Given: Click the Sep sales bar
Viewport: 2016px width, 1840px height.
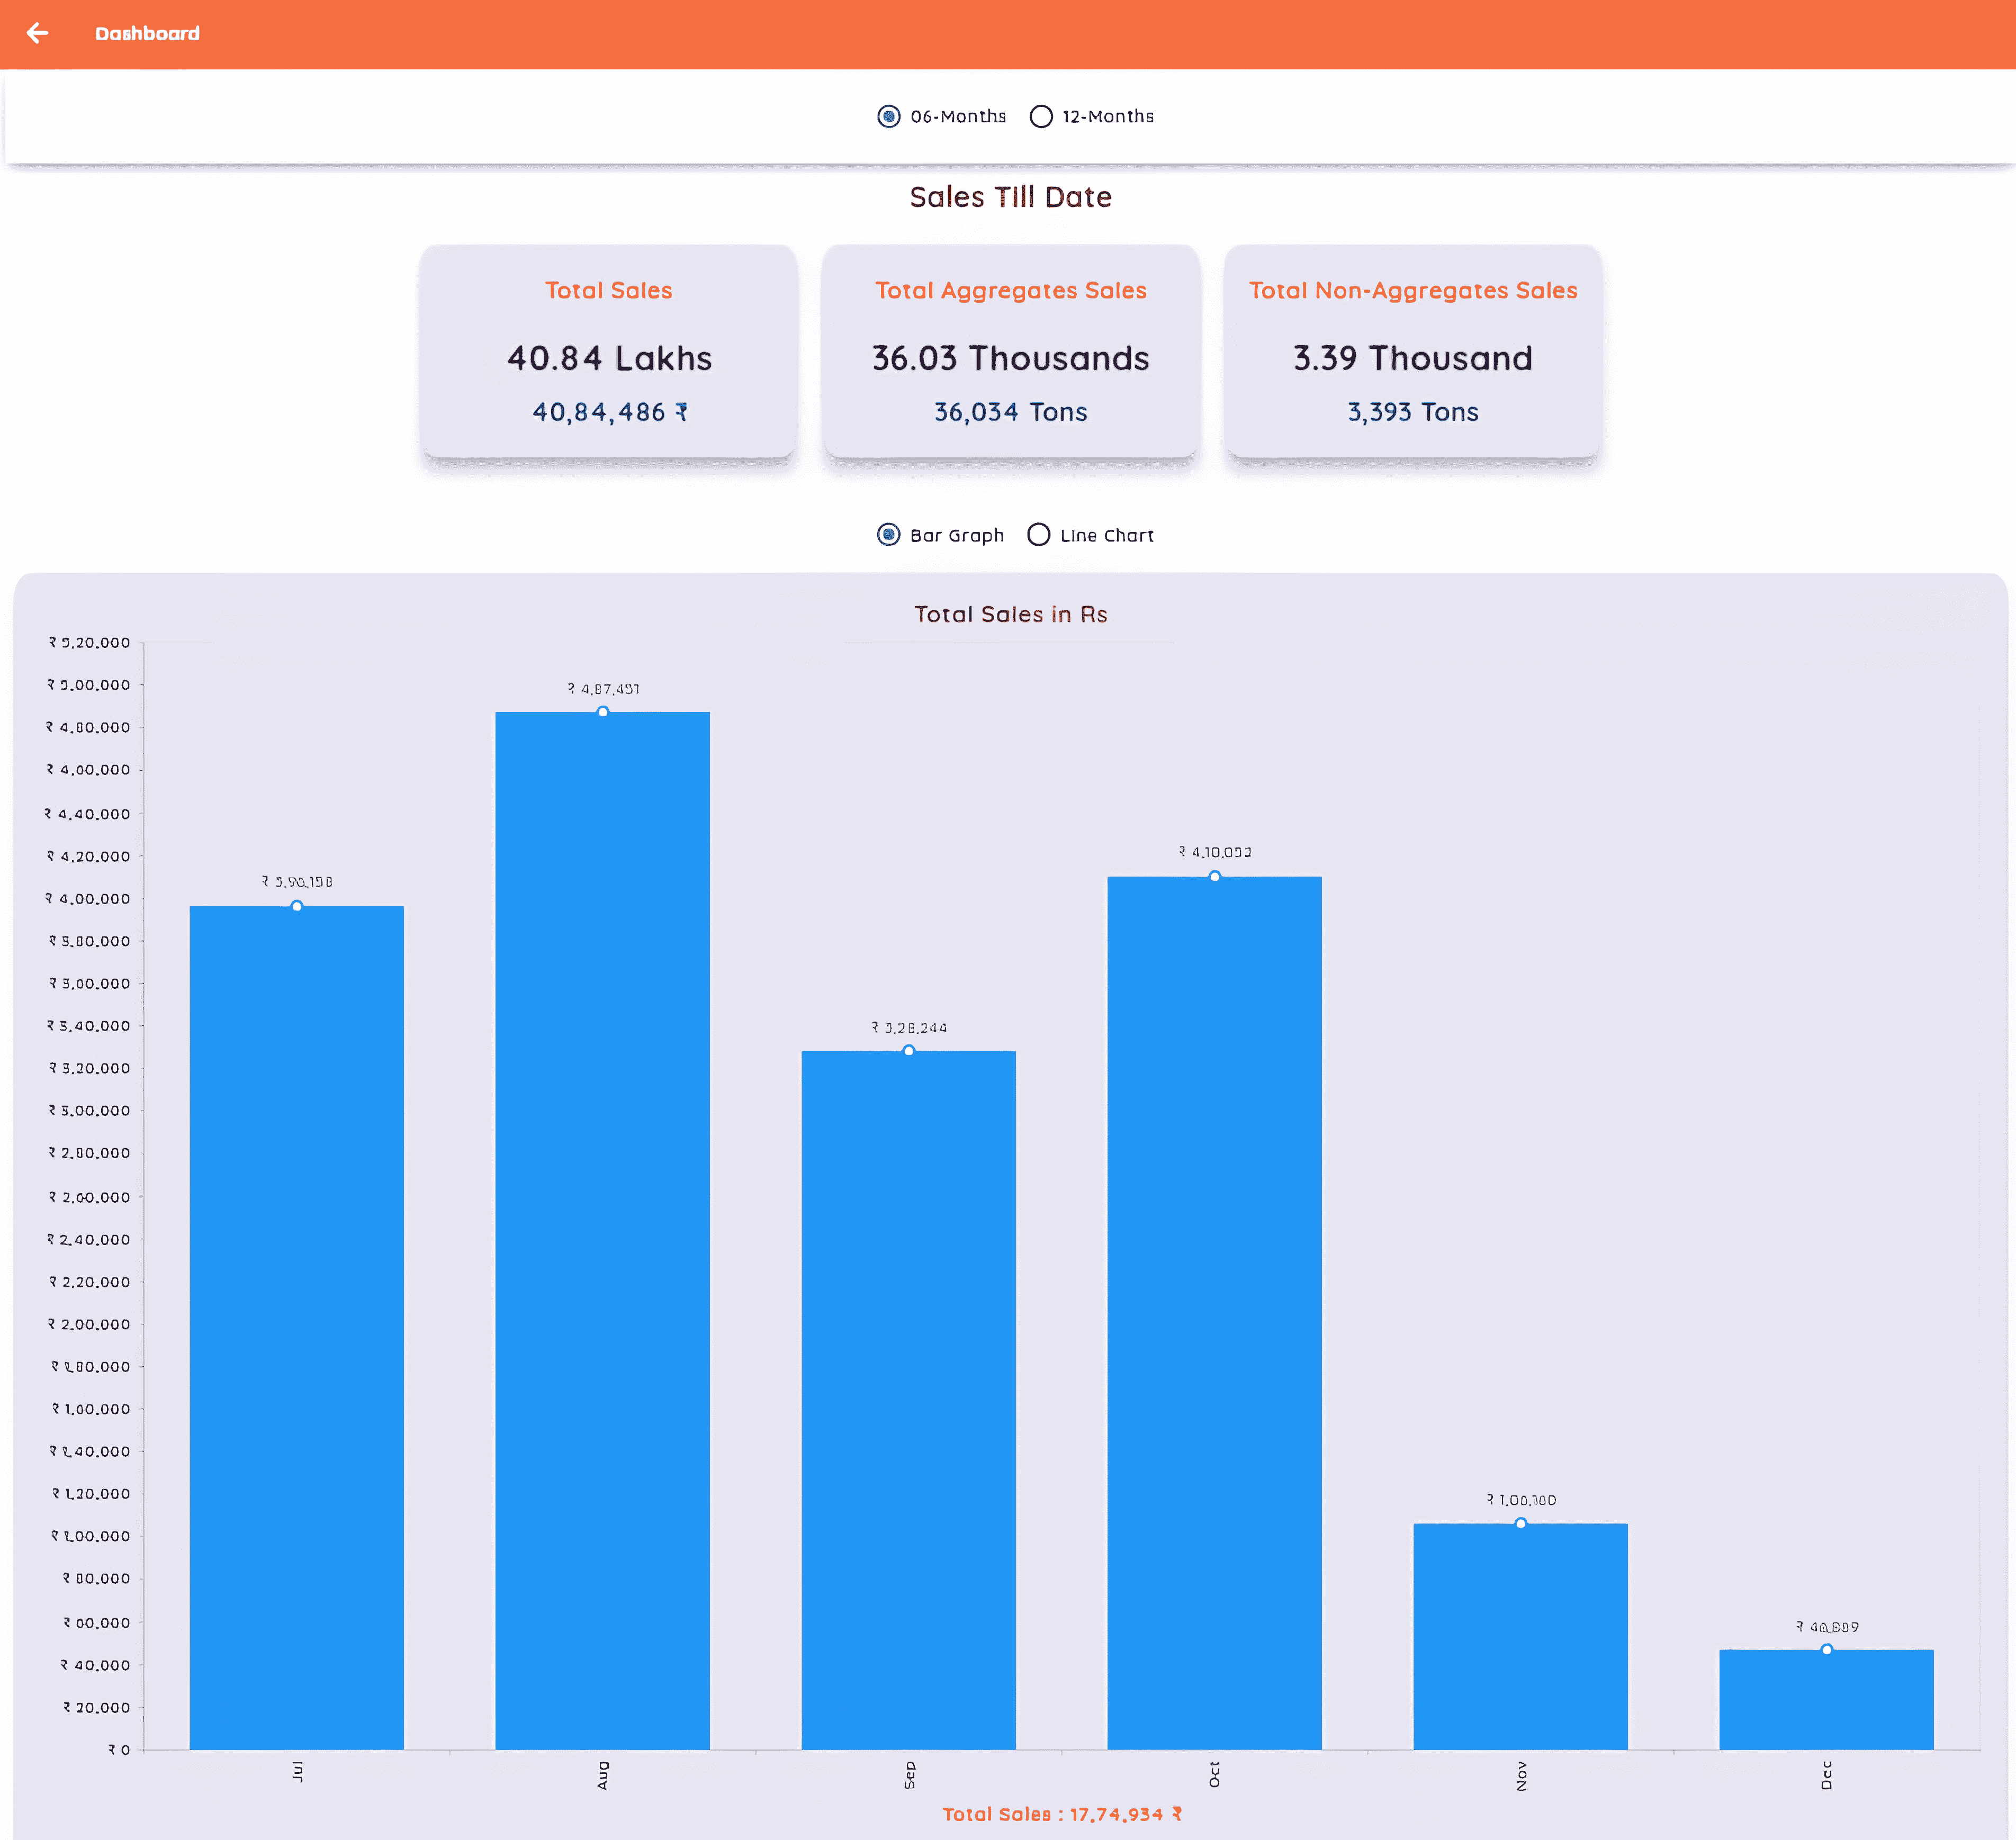Looking at the screenshot, I should 909,1399.
